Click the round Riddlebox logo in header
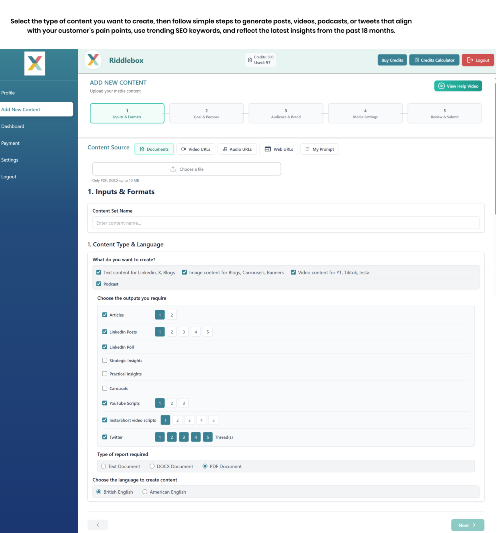 [x=93, y=60]
